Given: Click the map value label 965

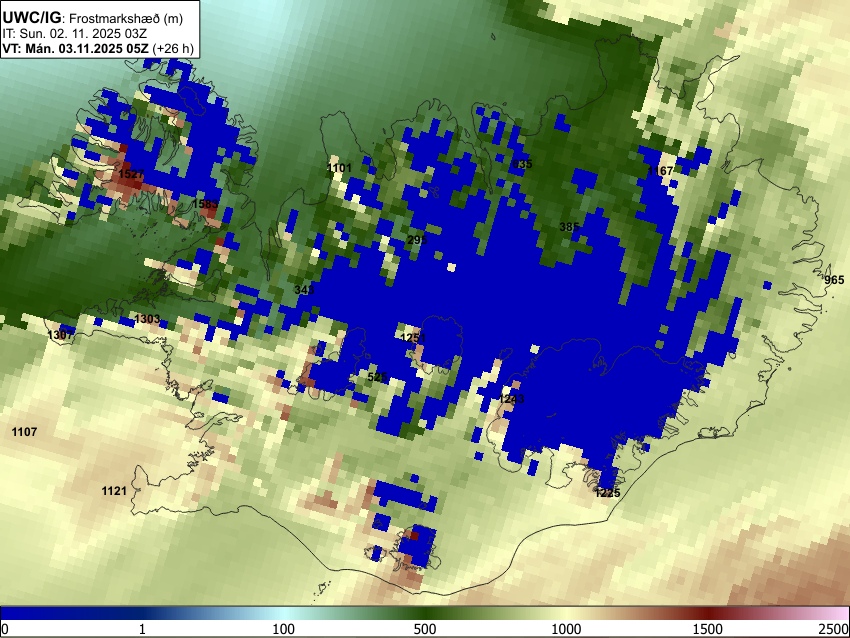Looking at the screenshot, I should (834, 280).
